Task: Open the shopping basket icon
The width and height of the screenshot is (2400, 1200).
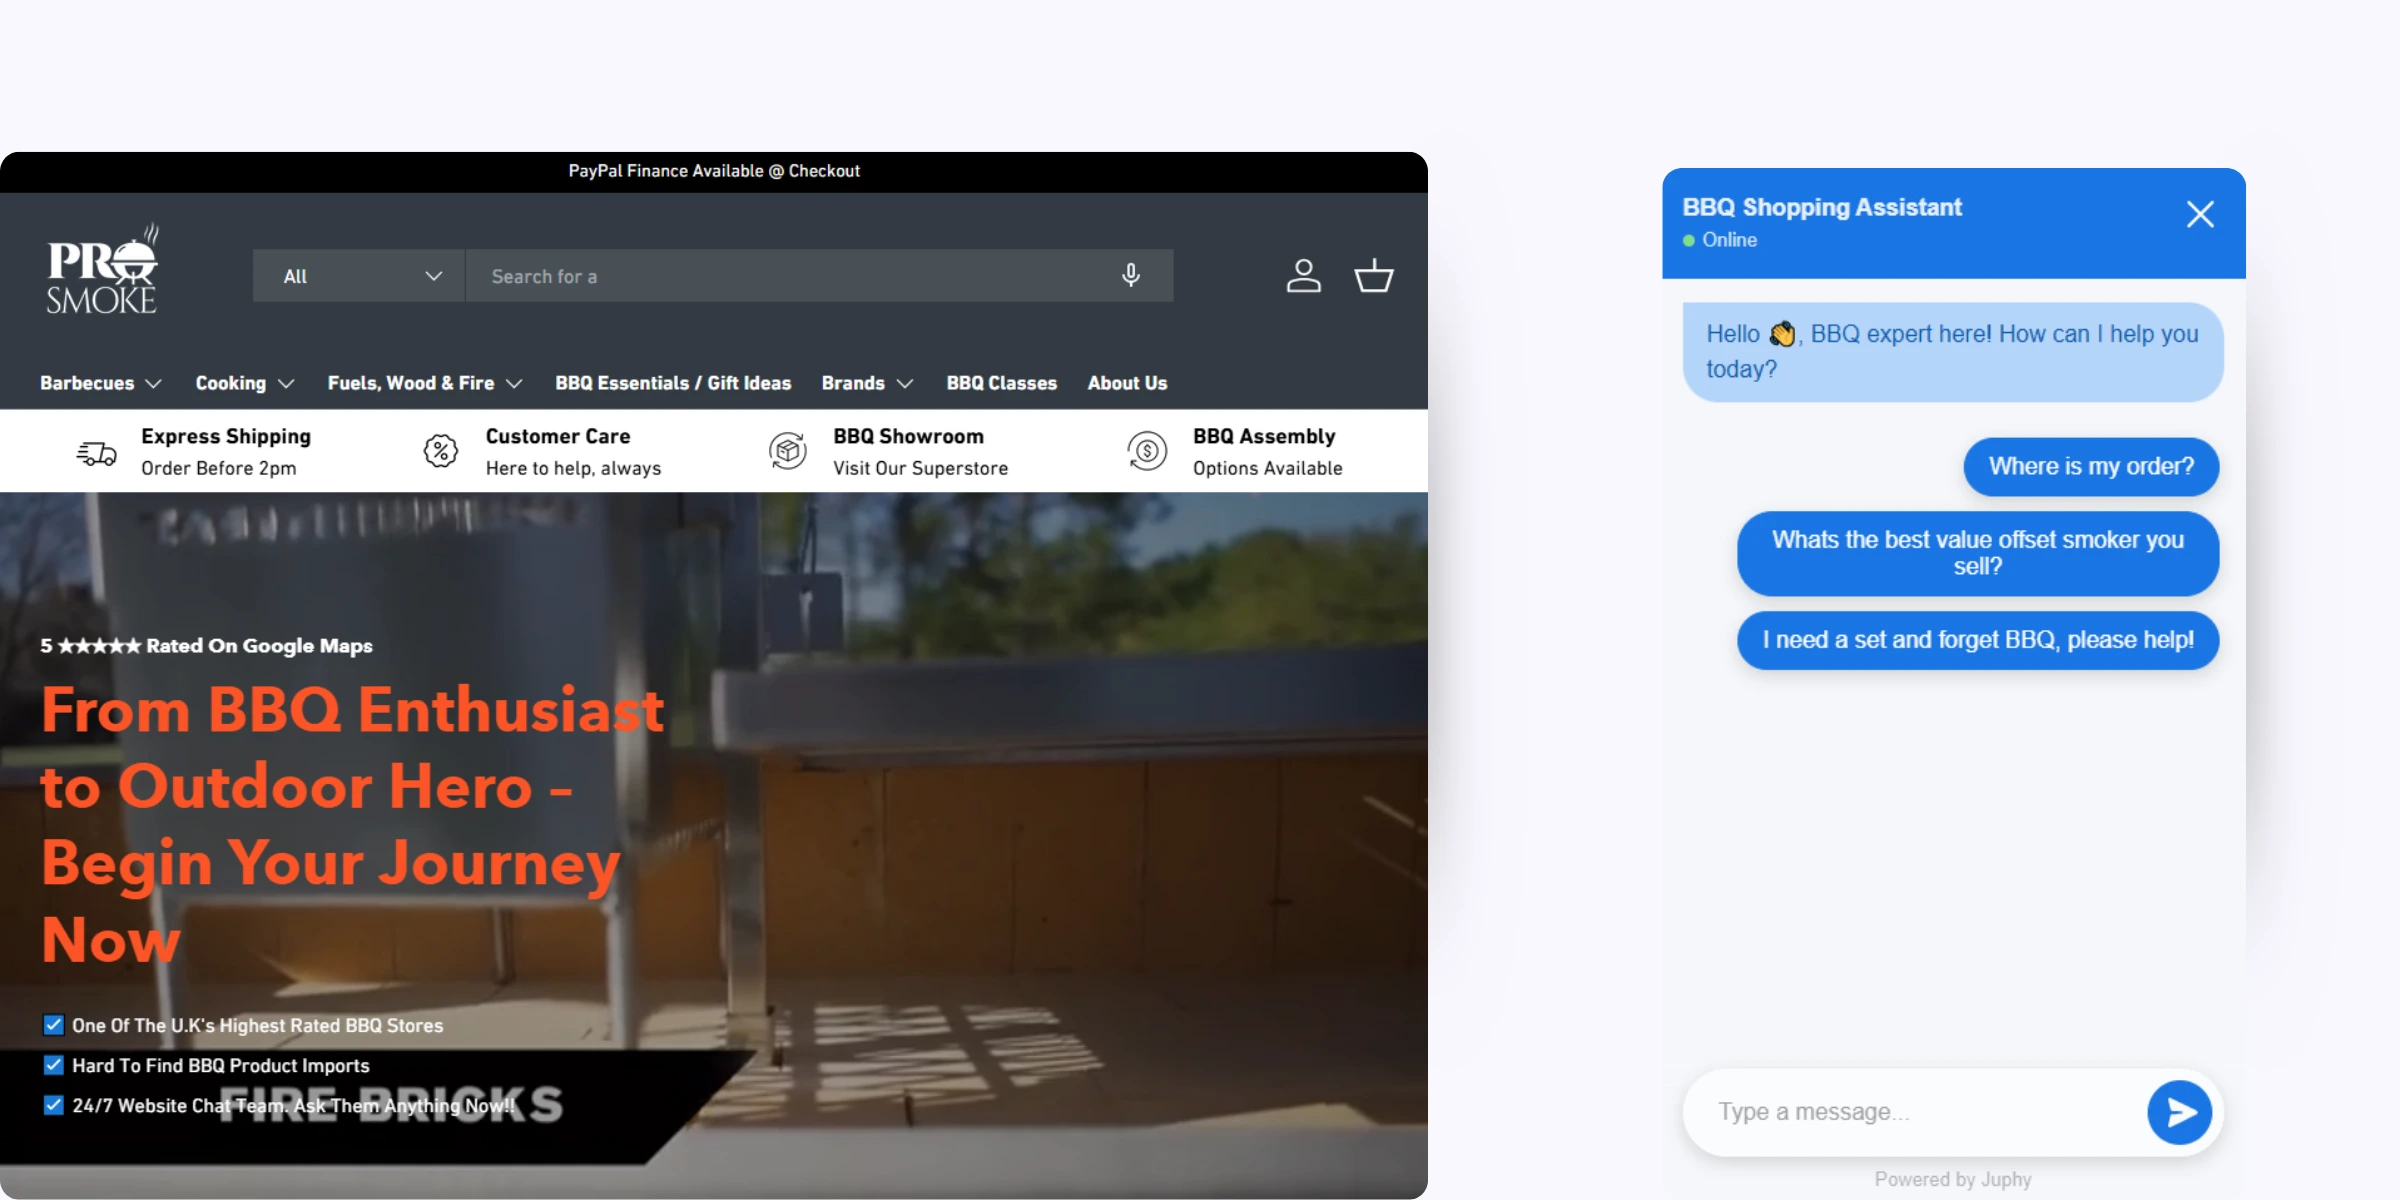Action: point(1373,275)
